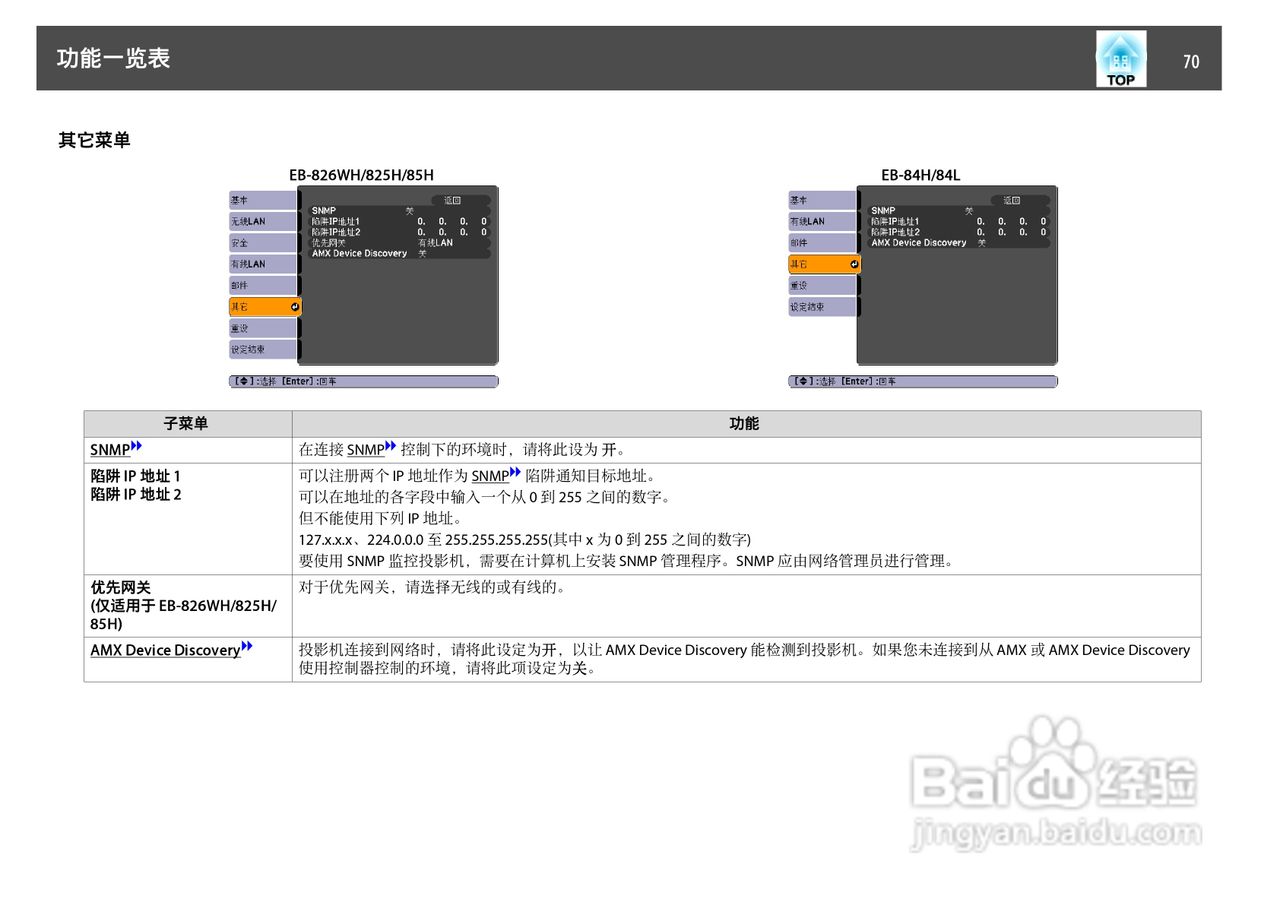Click page number 70 in header
Image resolution: width=1280 pixels, height=905 pixels.
coord(1191,62)
